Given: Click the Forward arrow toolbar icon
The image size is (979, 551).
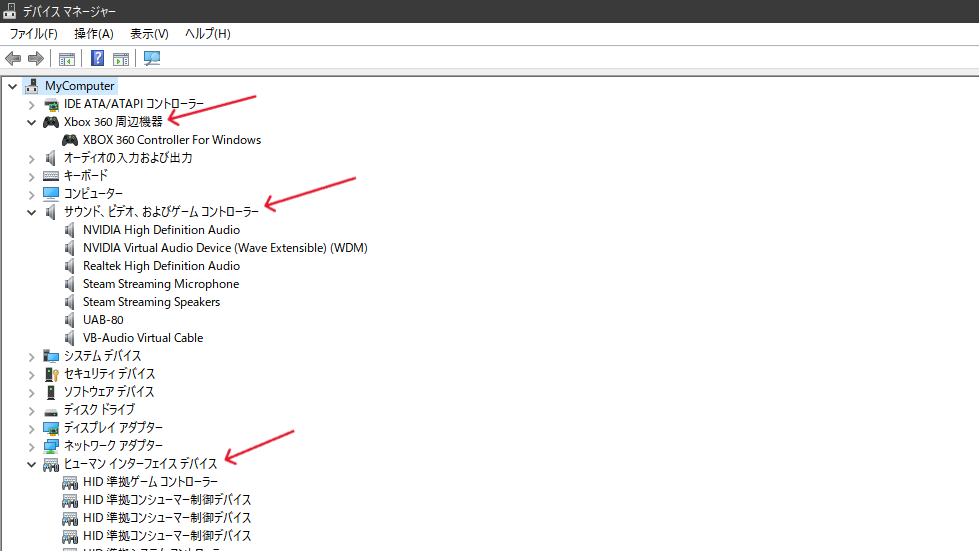Looking at the screenshot, I should click(x=36, y=59).
